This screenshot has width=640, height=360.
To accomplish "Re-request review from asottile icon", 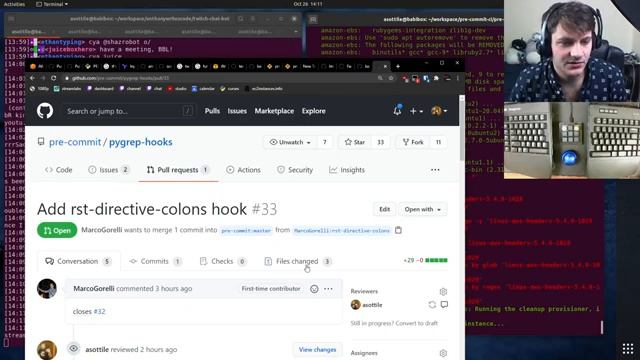I will 432,304.
